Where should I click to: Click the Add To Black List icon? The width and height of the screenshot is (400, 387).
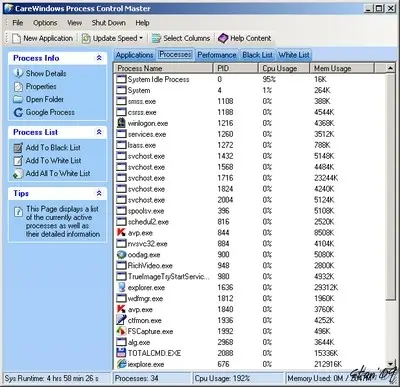(18, 148)
